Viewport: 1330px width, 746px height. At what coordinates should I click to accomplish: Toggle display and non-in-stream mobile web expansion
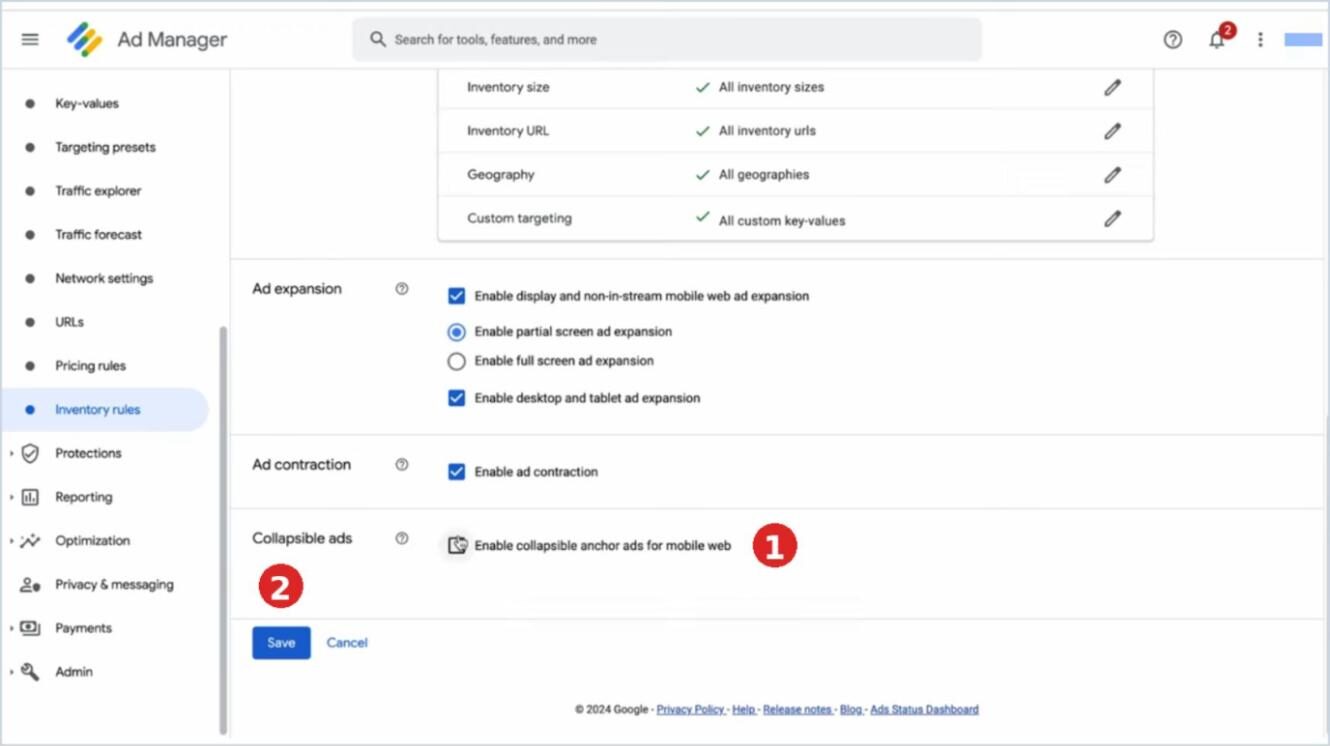(456, 296)
